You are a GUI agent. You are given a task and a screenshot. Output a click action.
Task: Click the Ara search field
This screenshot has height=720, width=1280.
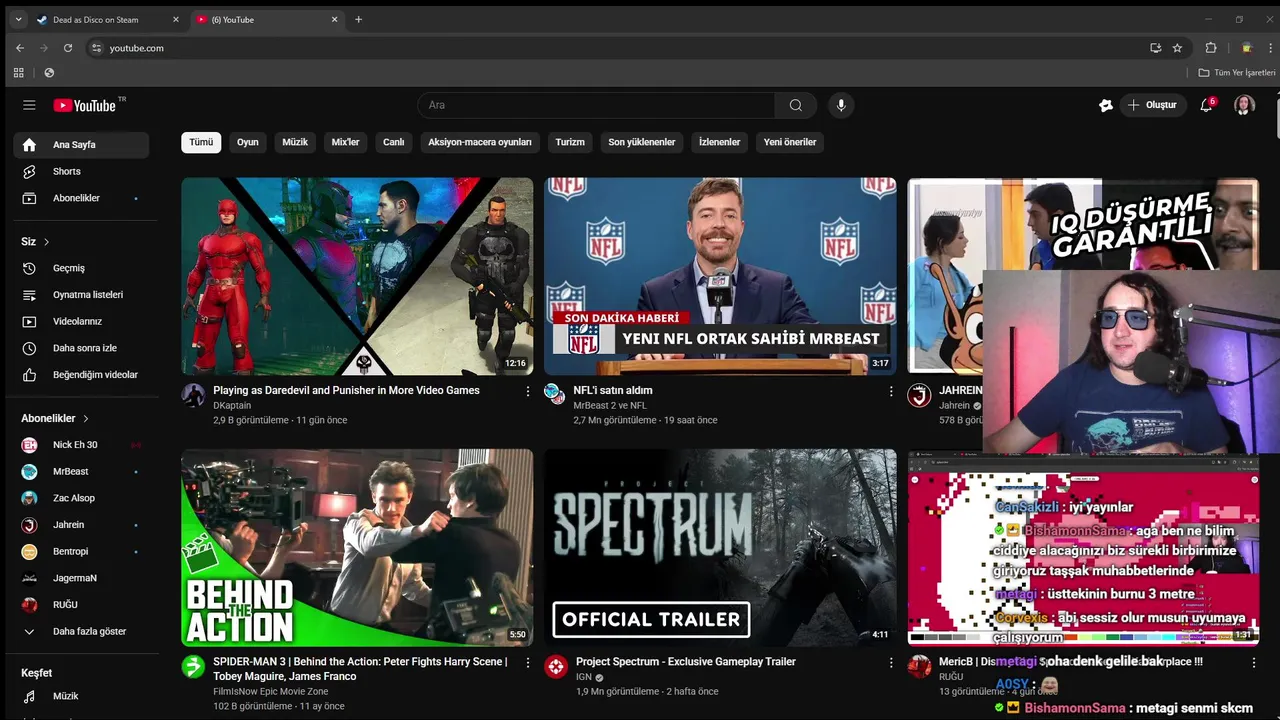[x=596, y=105]
